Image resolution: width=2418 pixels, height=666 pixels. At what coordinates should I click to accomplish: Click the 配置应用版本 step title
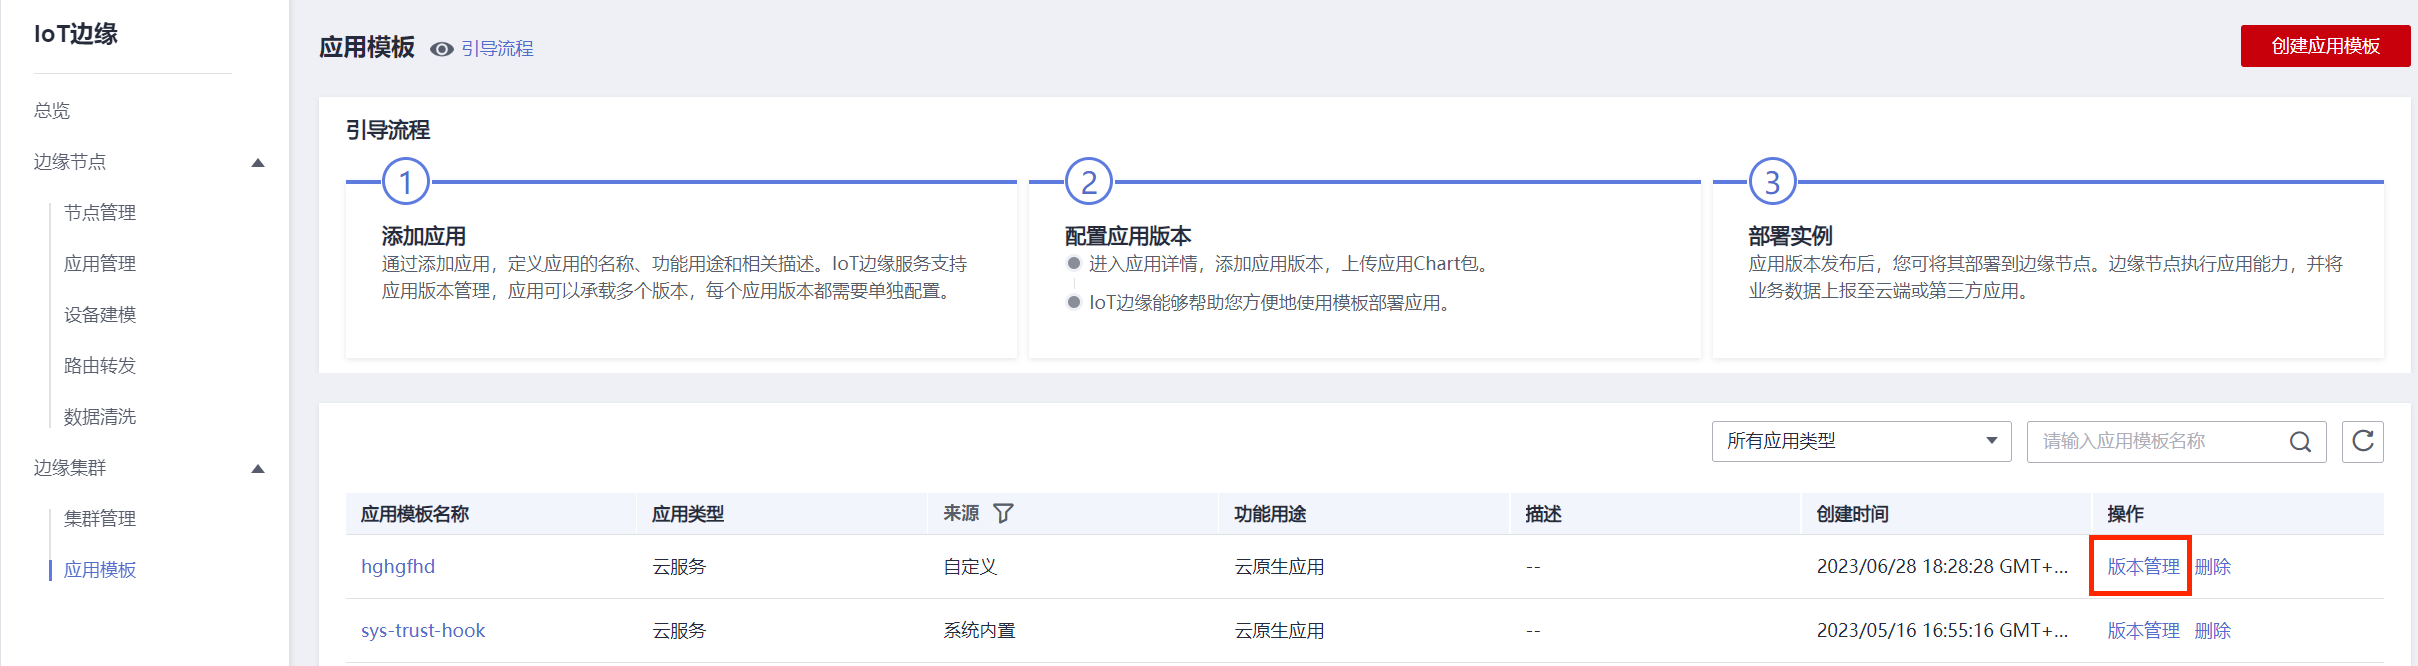coord(1128,236)
